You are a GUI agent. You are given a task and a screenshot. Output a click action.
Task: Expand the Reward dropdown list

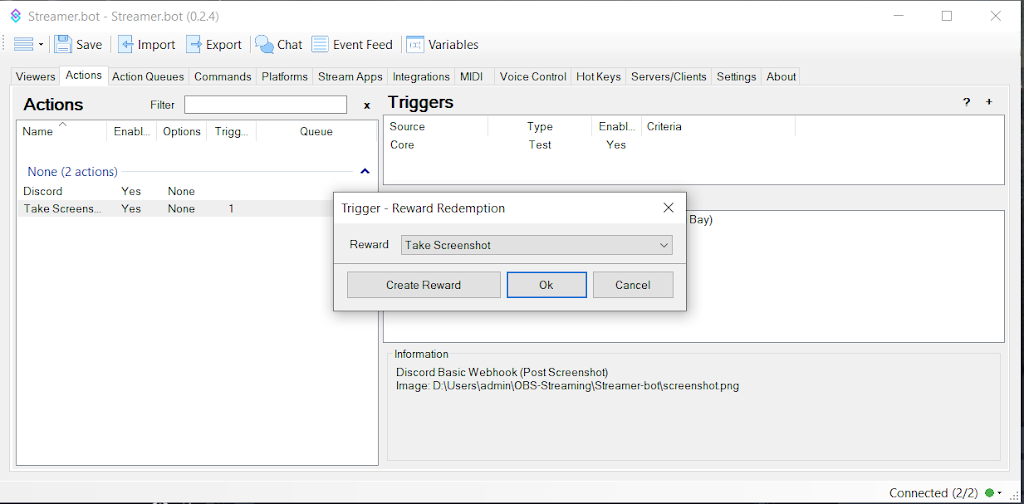663,245
